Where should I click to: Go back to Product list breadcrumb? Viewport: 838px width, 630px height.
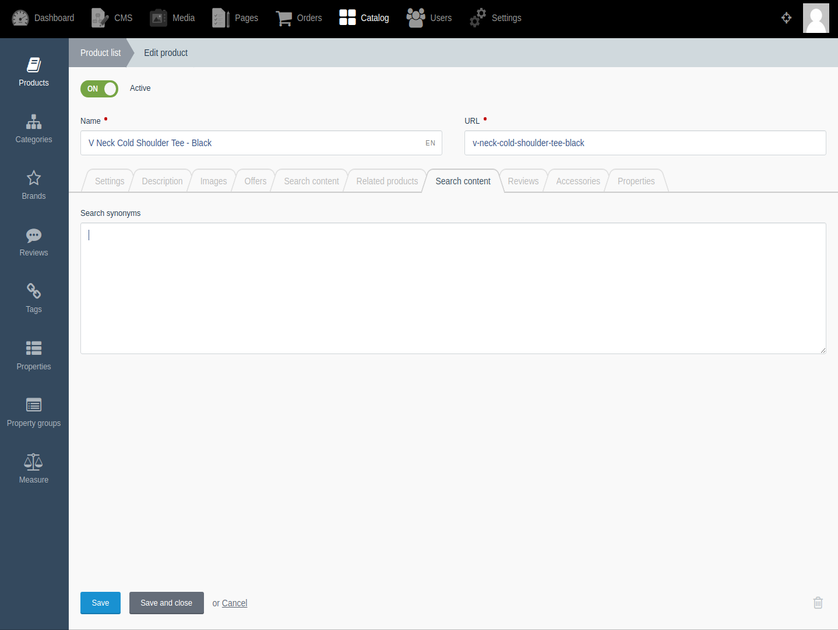pos(100,52)
